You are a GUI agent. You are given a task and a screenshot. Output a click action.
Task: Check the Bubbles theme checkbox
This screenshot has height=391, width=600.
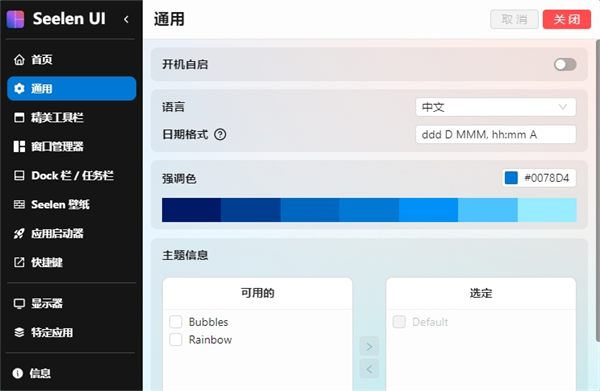(x=176, y=322)
